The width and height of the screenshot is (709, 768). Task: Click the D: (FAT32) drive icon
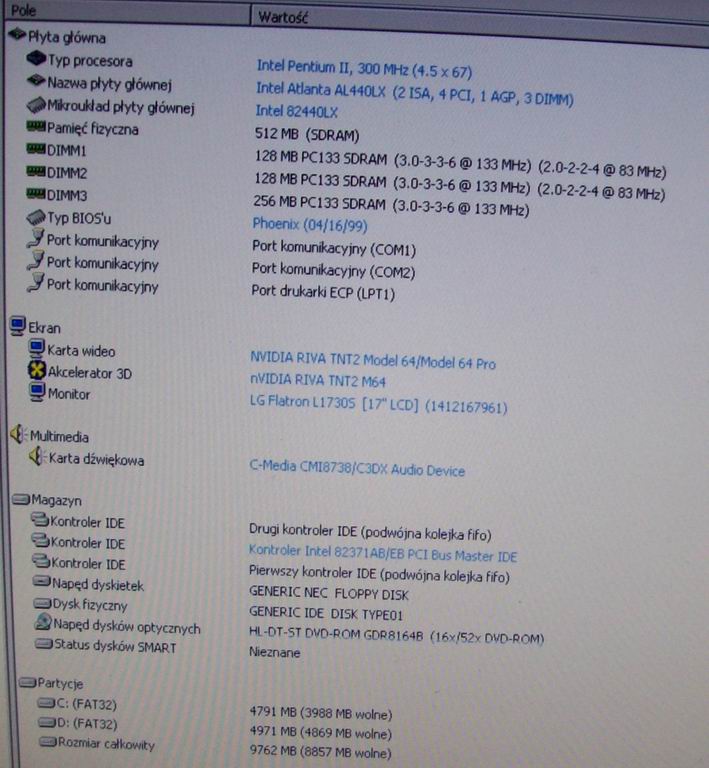coord(47,722)
